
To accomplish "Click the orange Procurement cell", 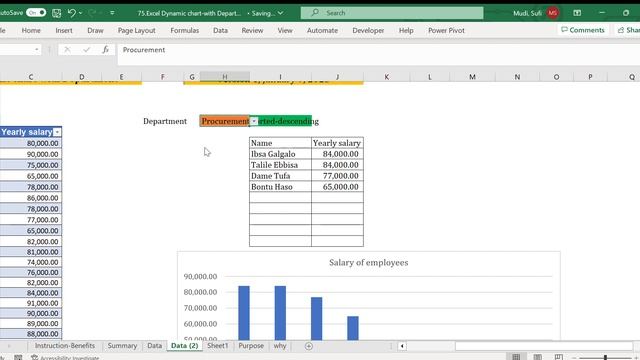I will click(x=225, y=121).
